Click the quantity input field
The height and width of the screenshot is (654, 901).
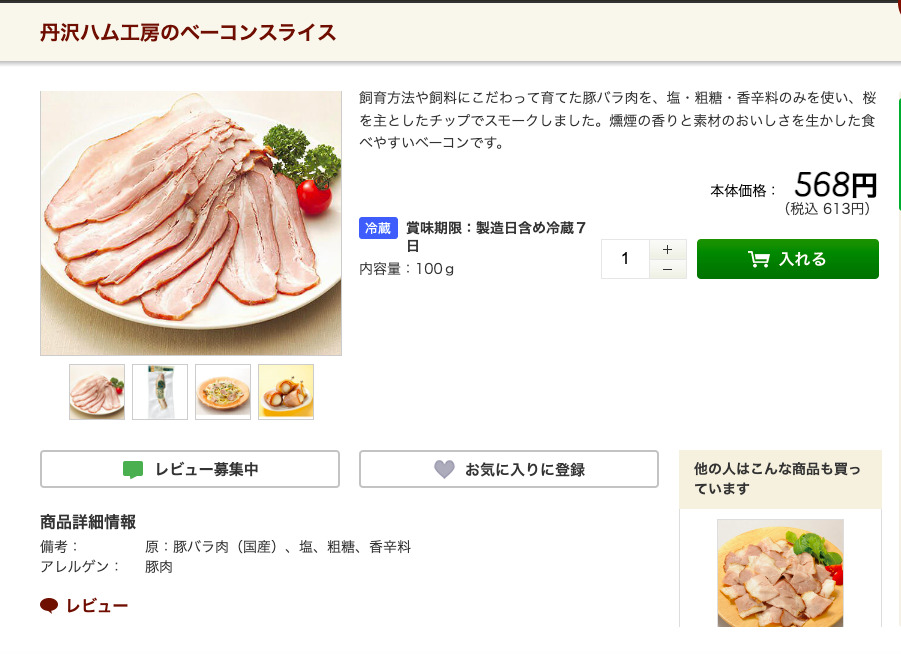coord(626,259)
